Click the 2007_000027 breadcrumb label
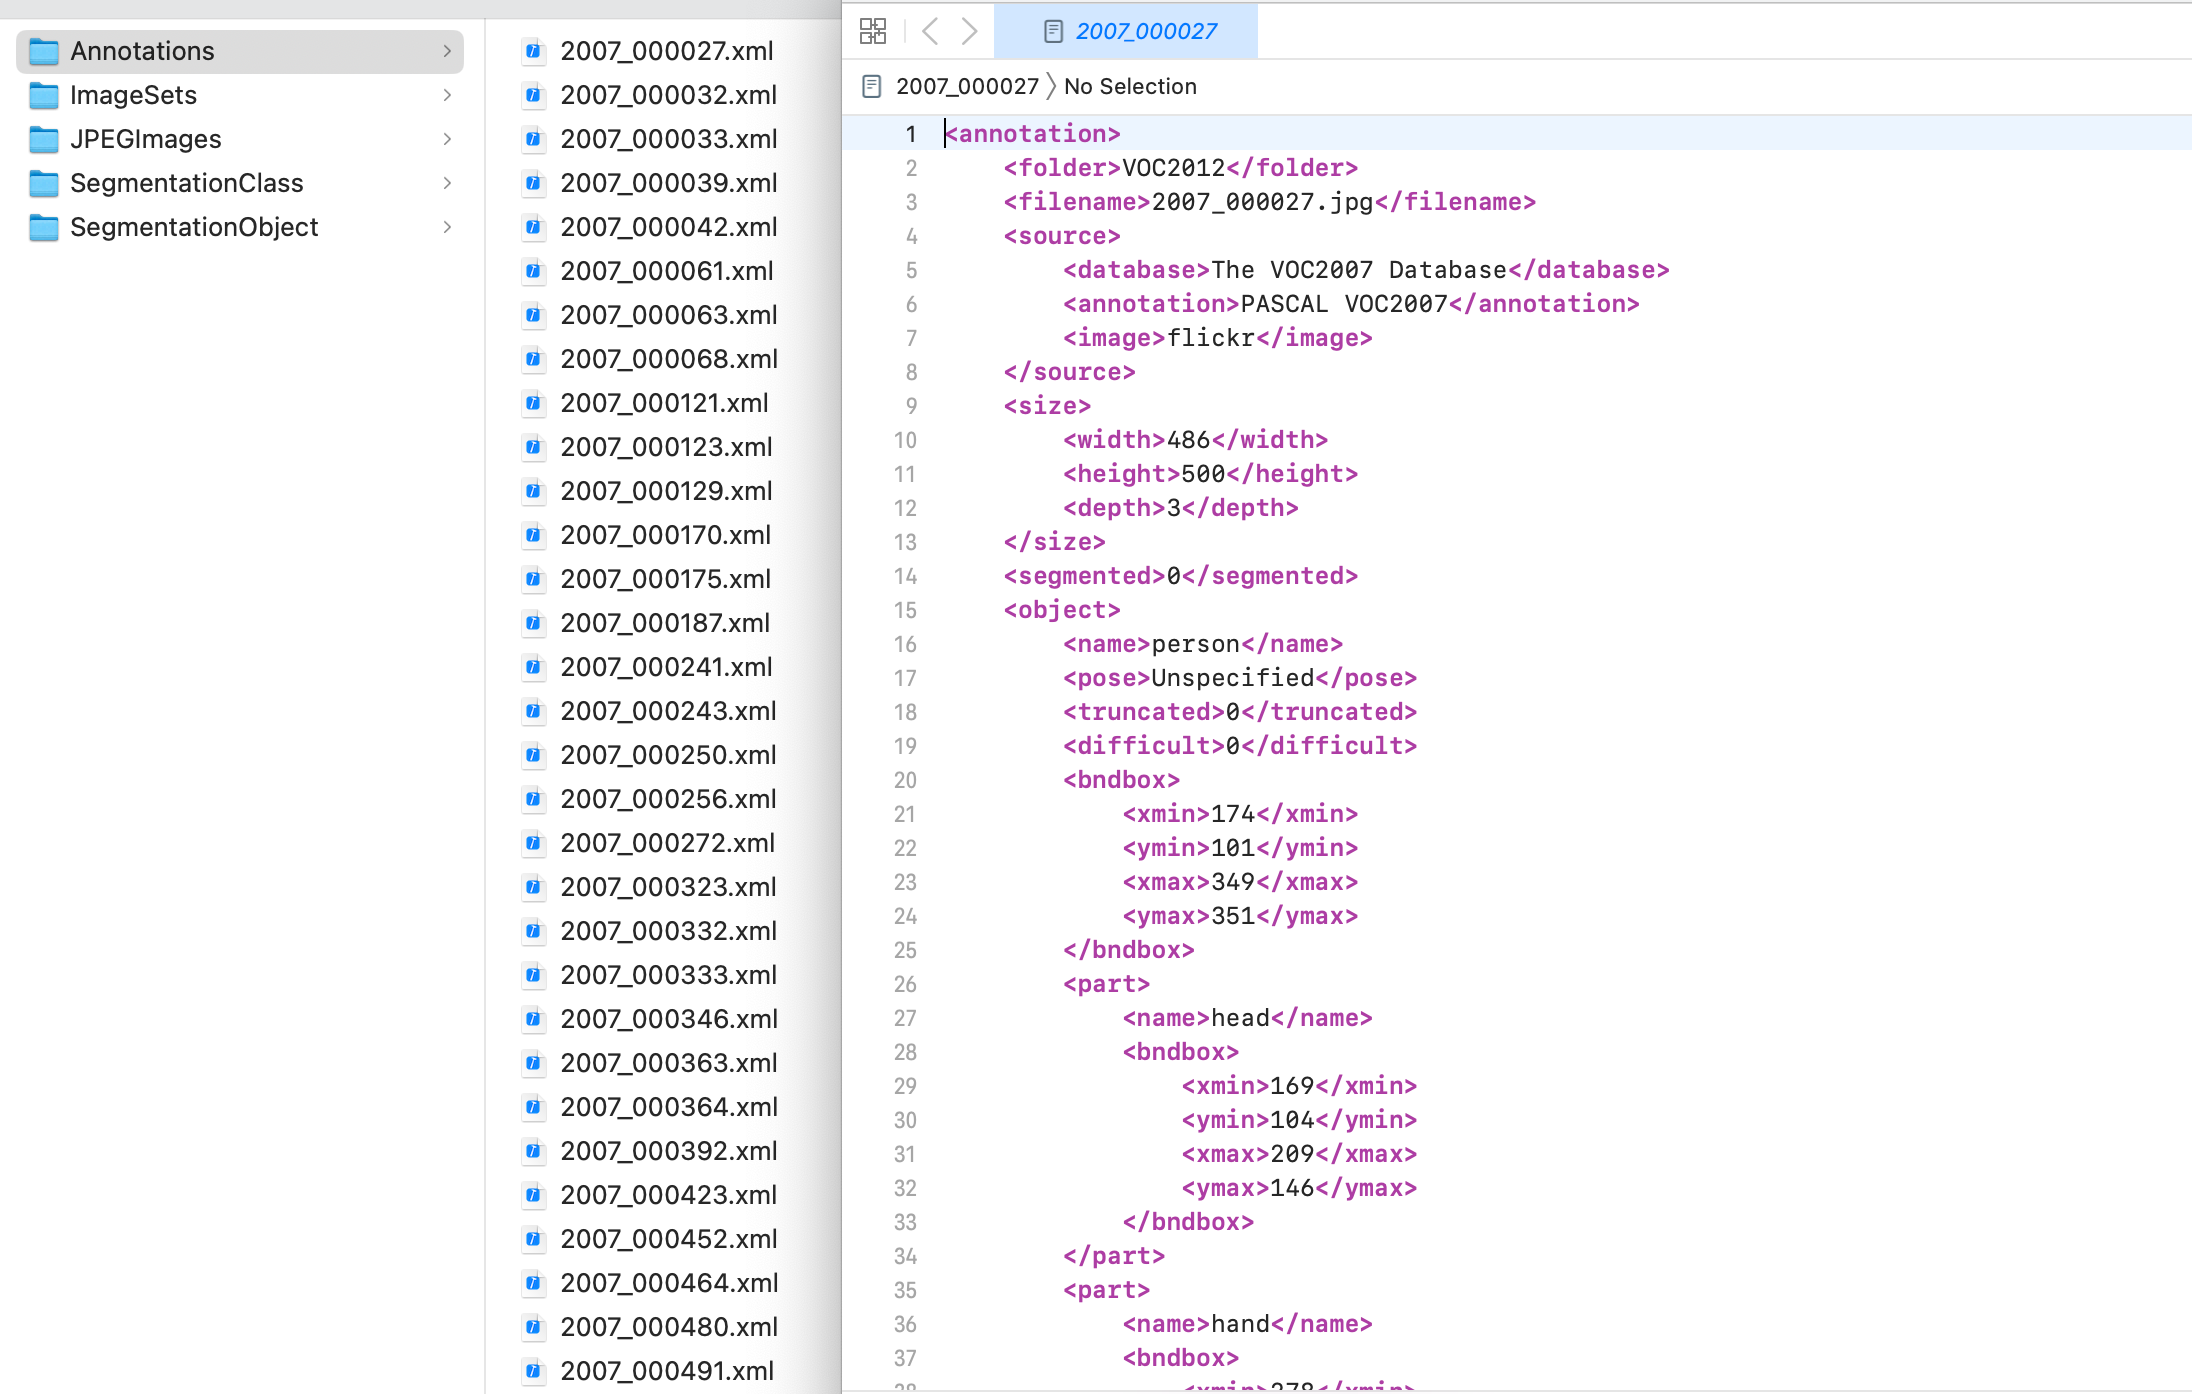2192x1394 pixels. (x=967, y=86)
